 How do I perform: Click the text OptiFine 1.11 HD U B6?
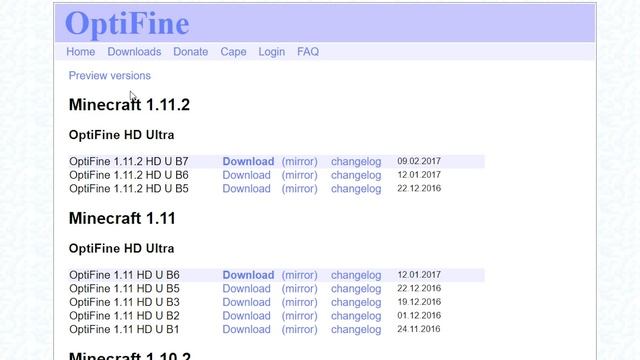[124, 275]
